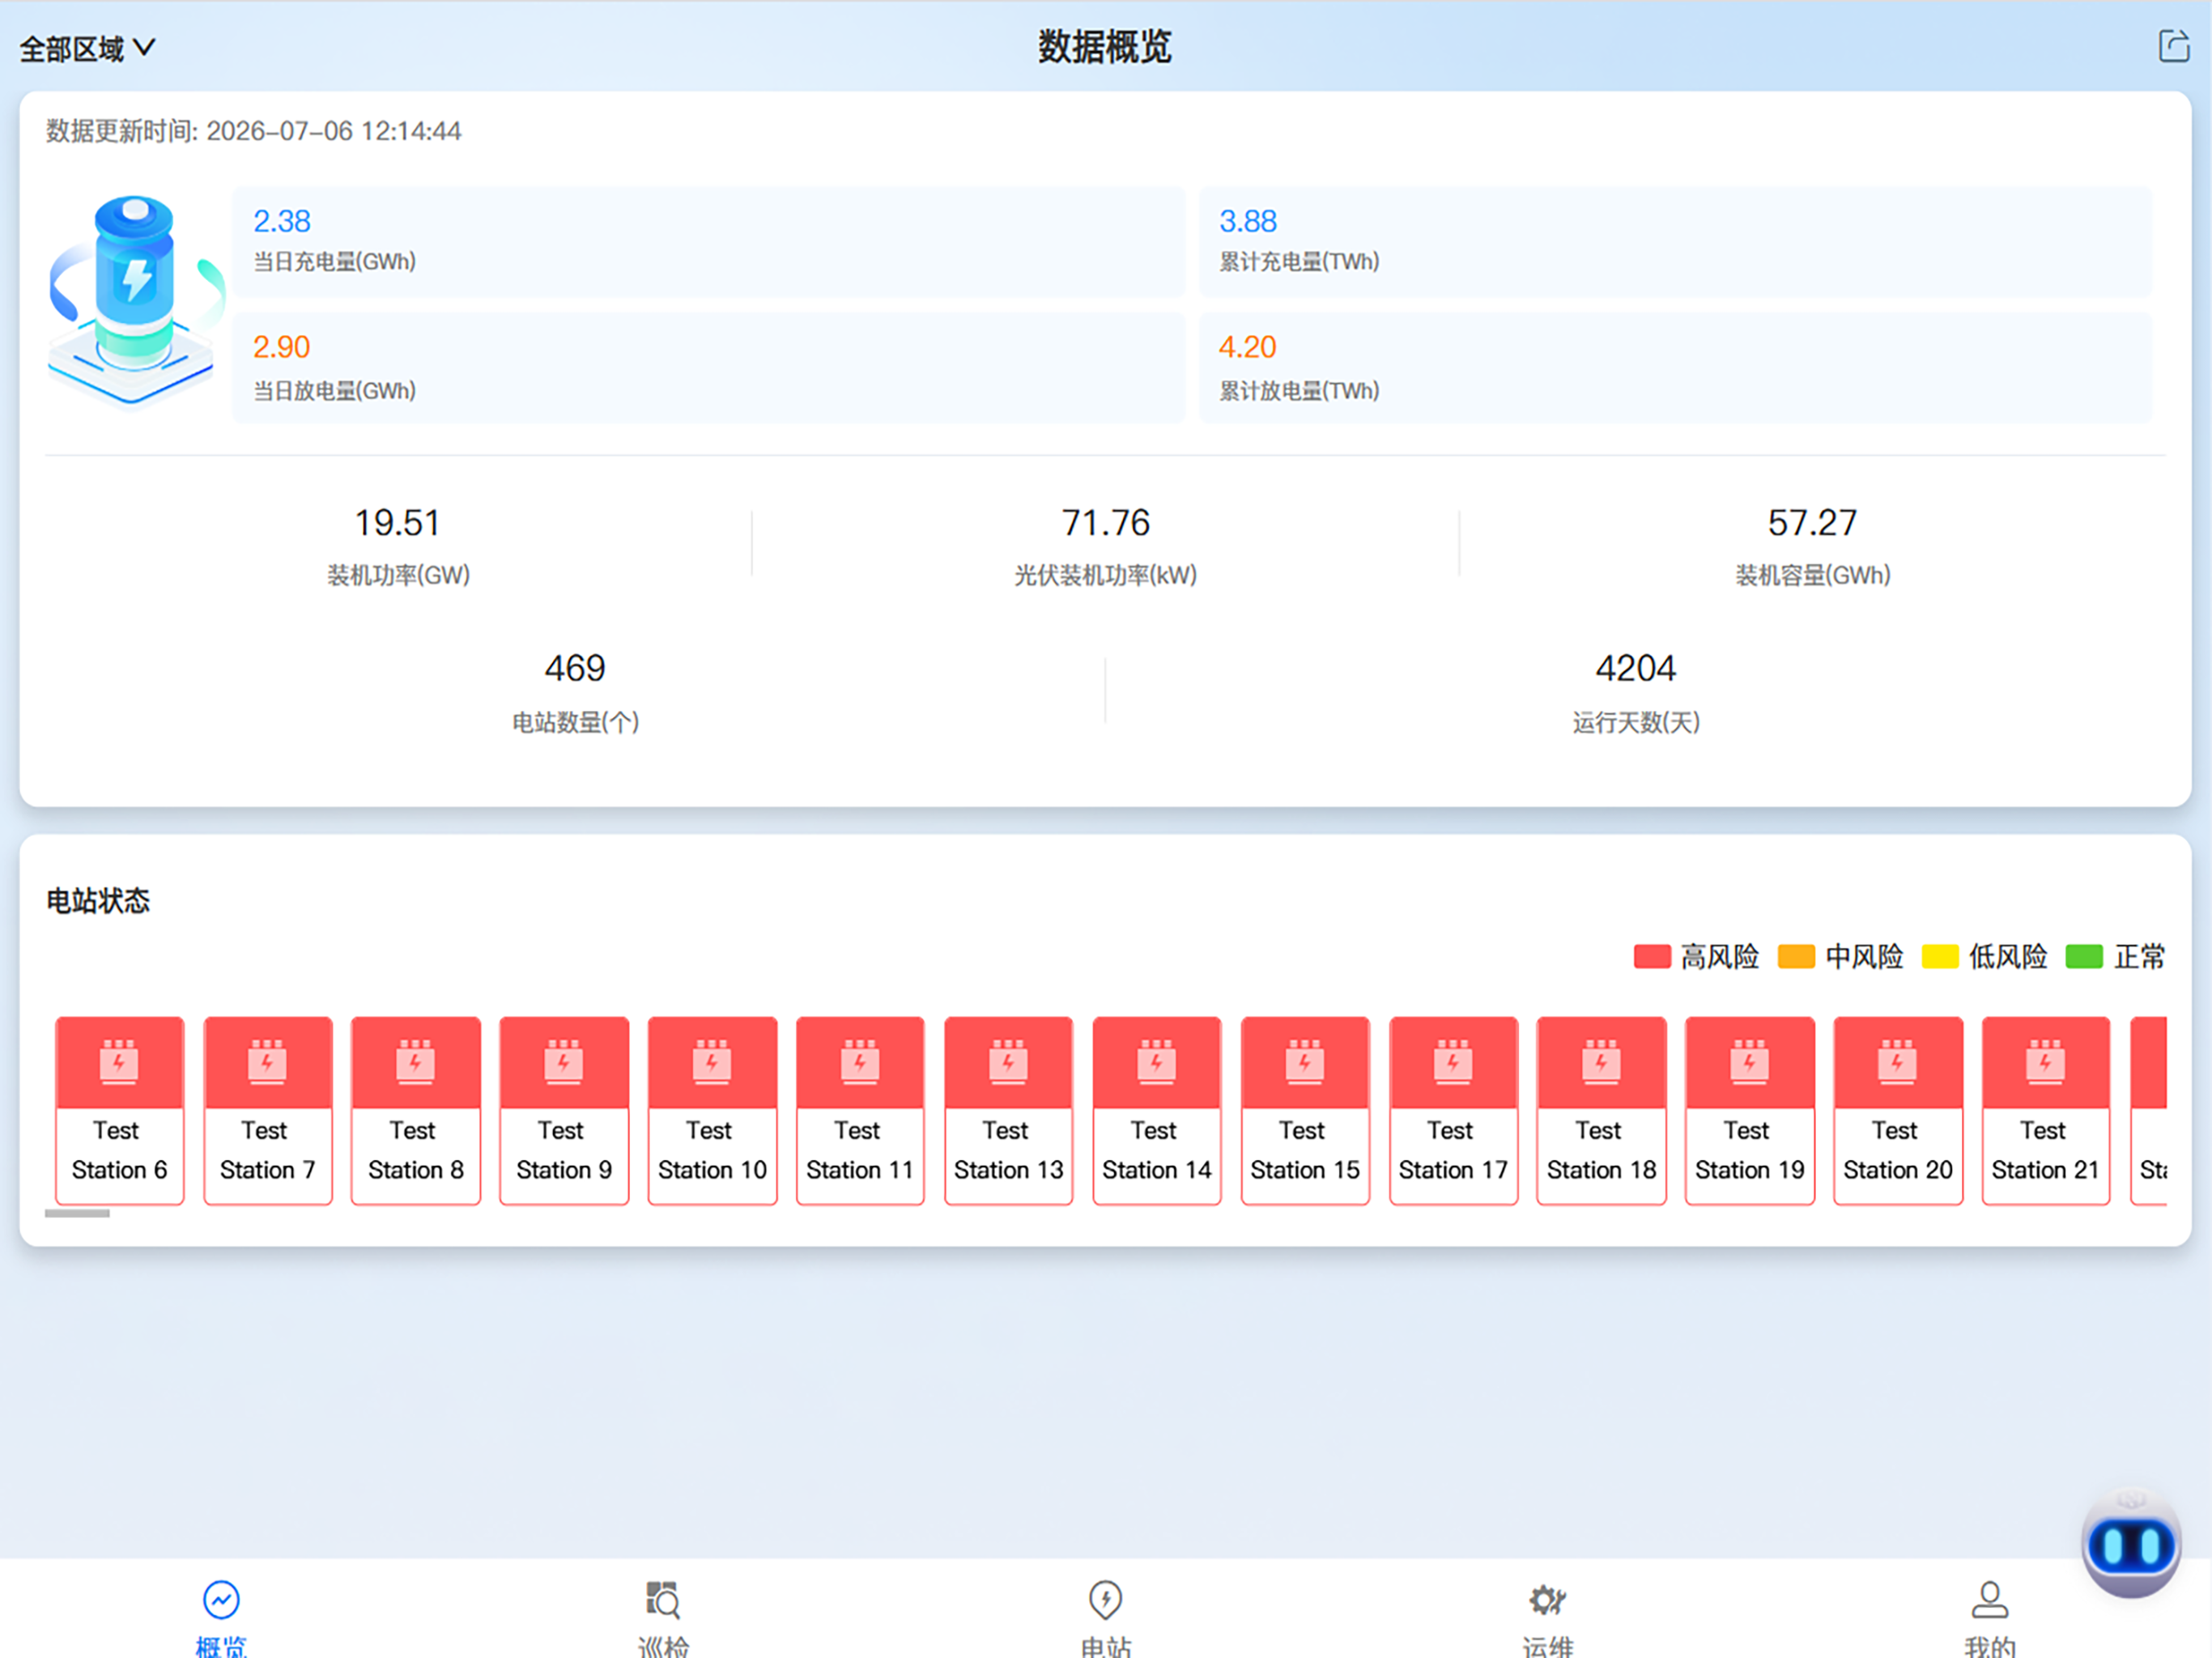Select the Test Station 9 card

point(564,1110)
